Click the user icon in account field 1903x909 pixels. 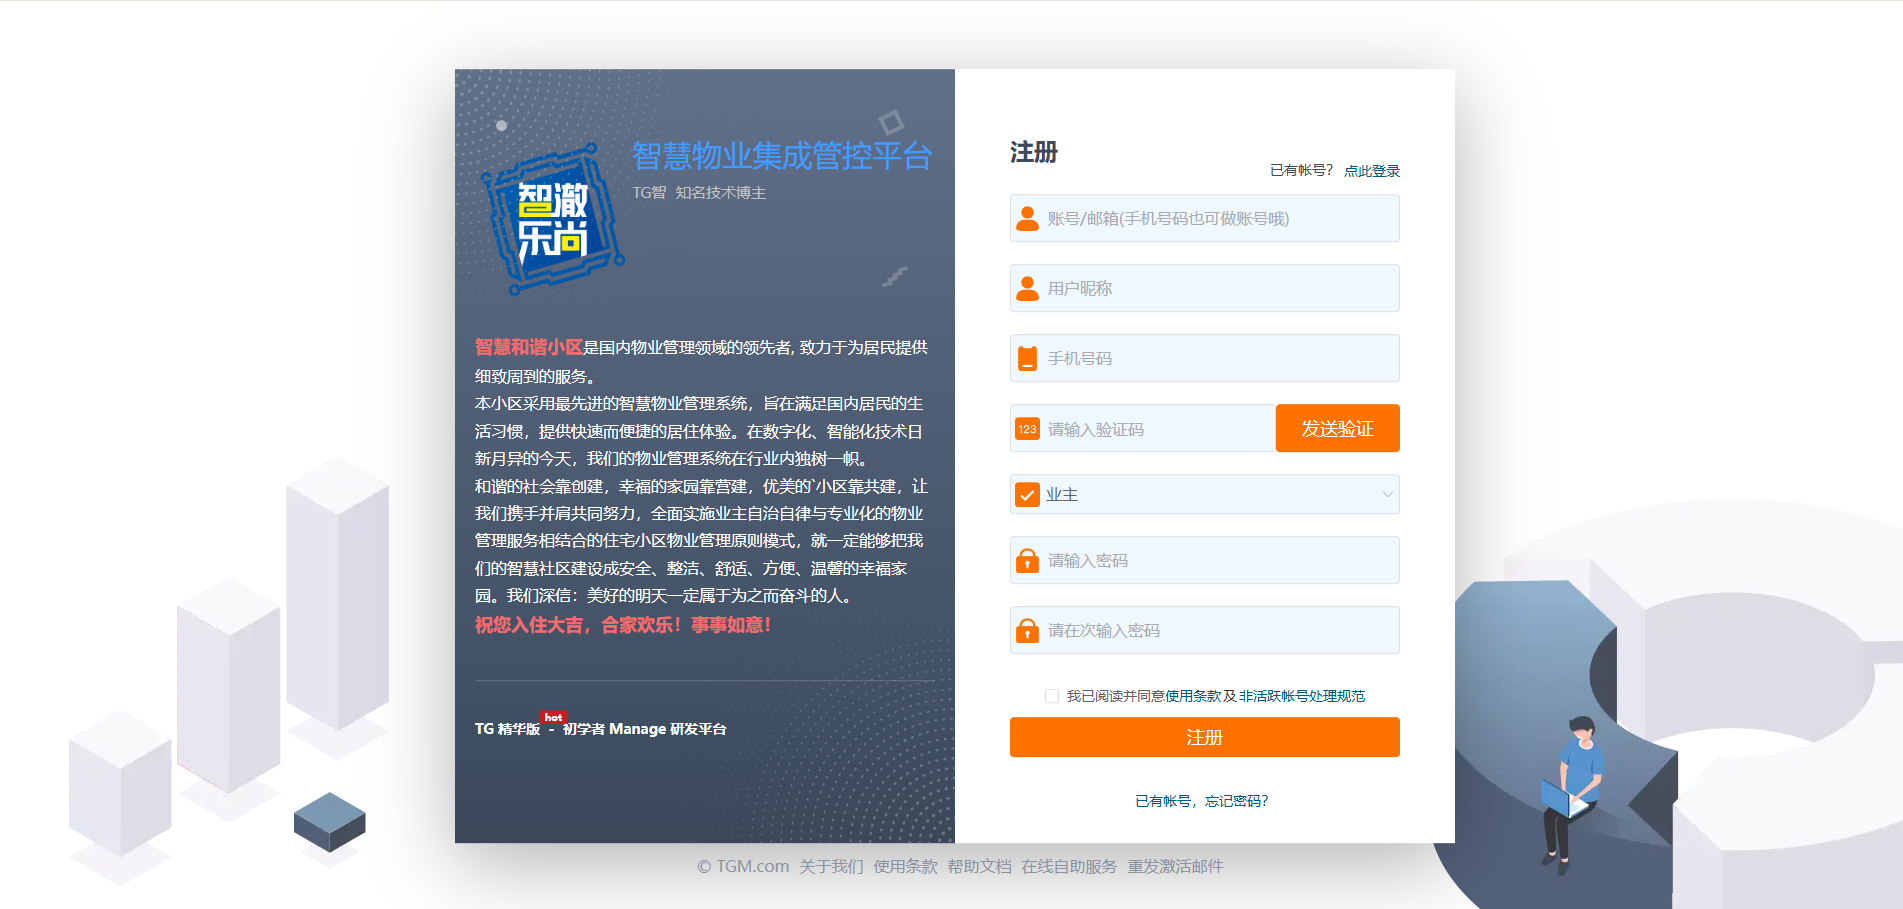[x=1027, y=218]
